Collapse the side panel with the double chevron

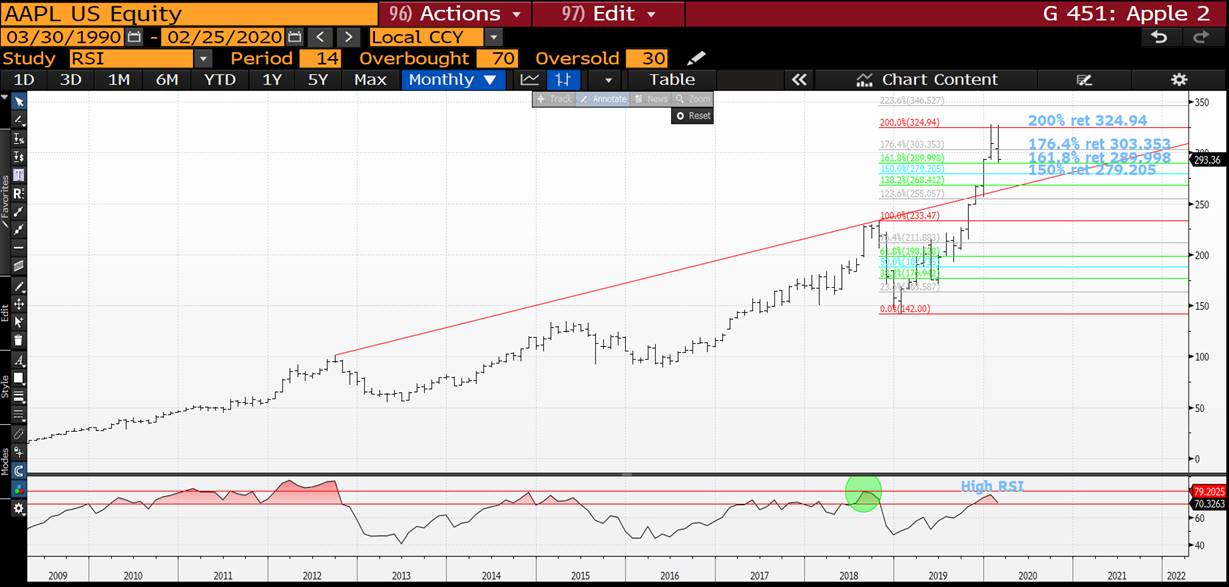[798, 80]
